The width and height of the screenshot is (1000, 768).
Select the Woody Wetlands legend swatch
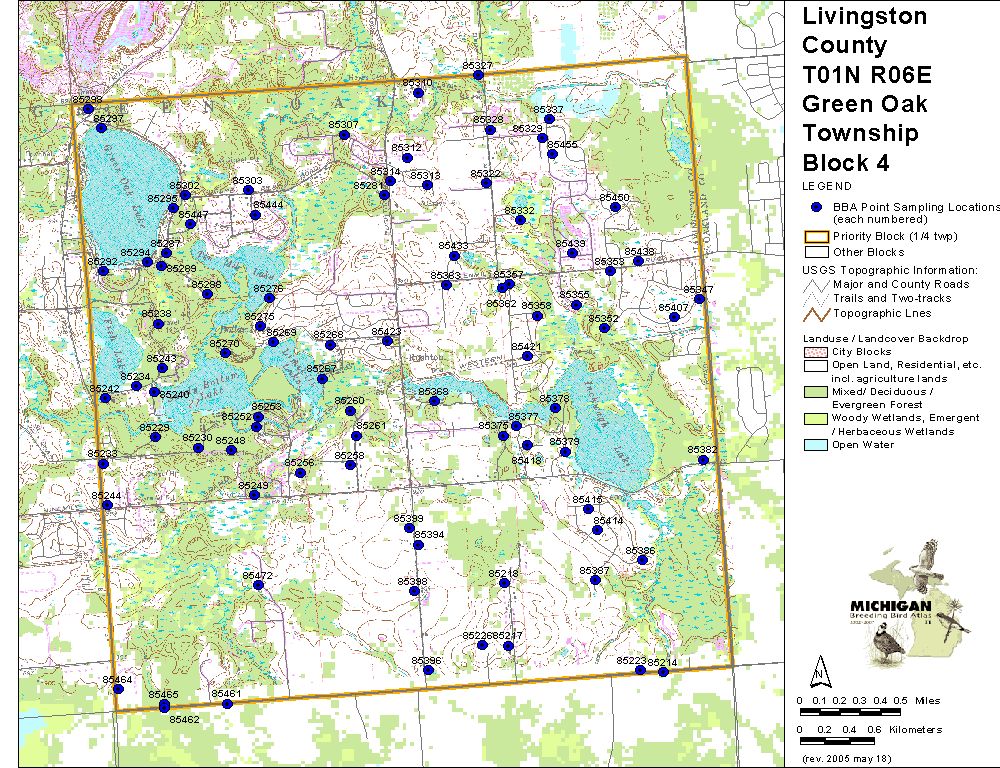click(x=812, y=419)
